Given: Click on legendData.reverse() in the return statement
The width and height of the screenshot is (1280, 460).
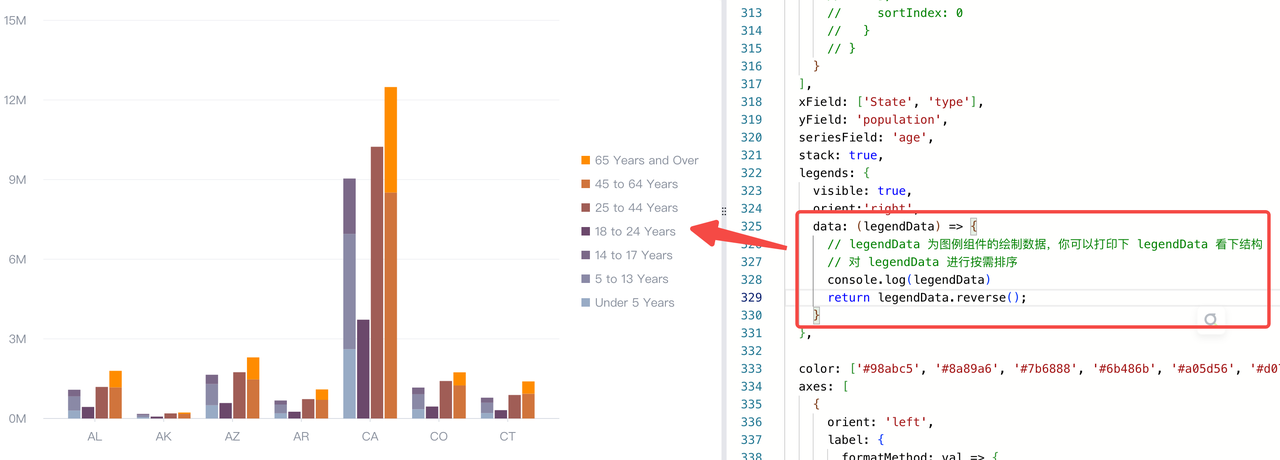Looking at the screenshot, I should (951, 297).
